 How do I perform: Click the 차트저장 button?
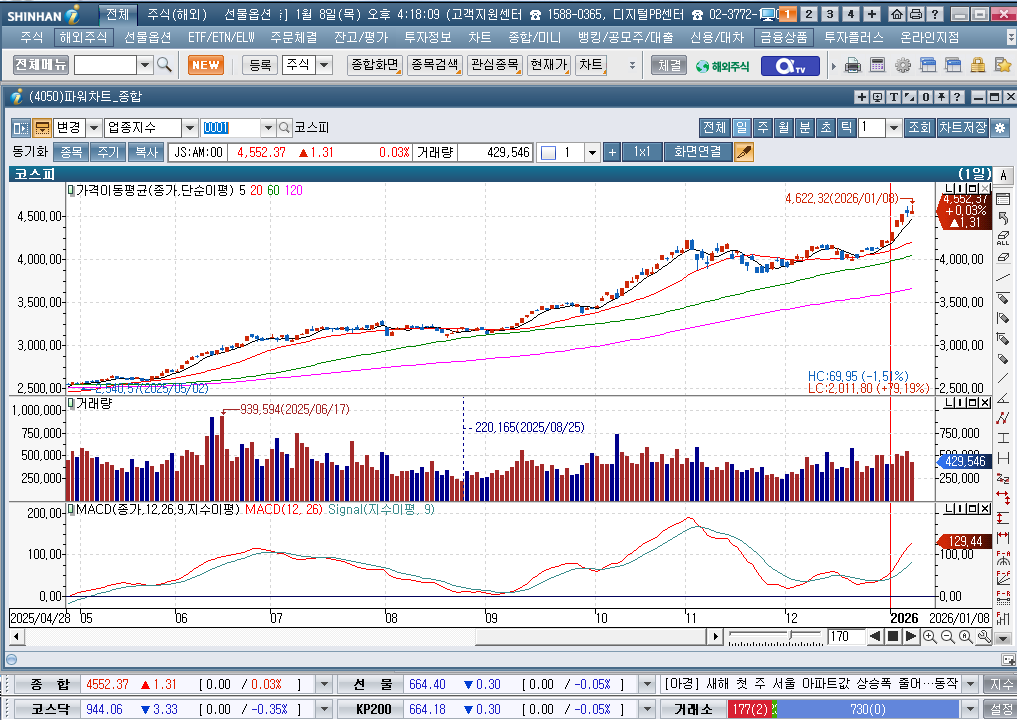coord(963,128)
